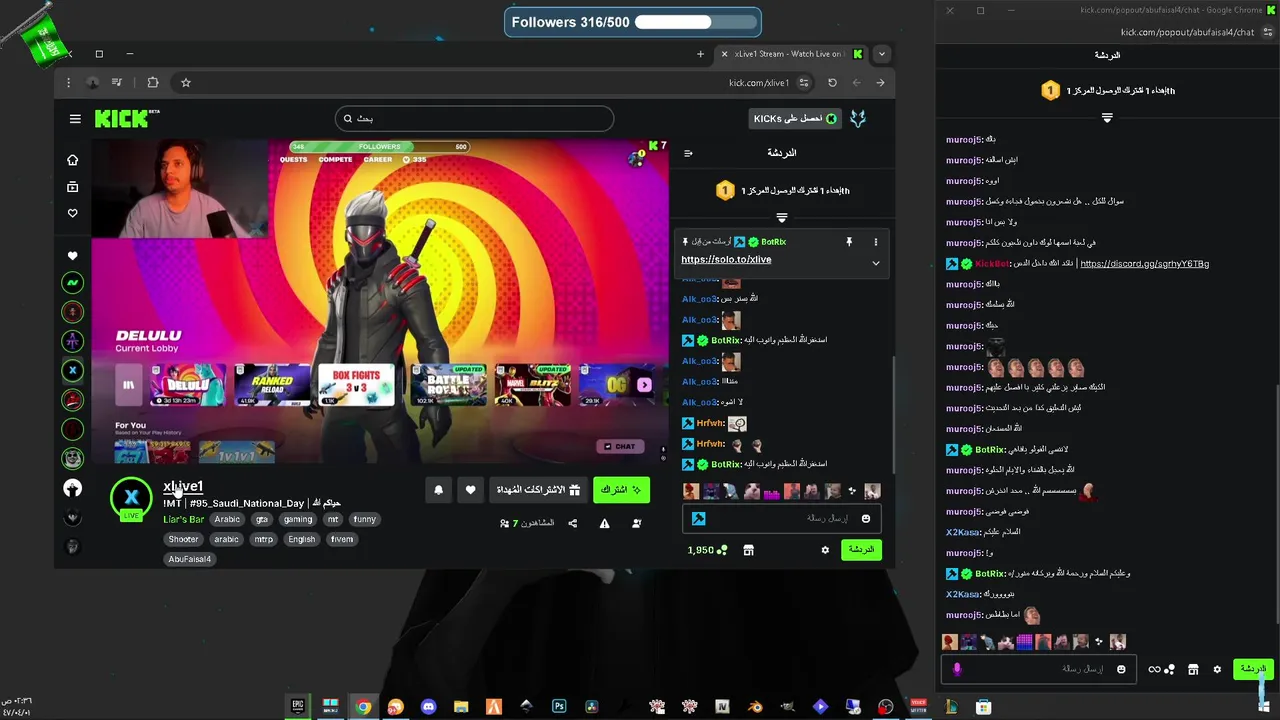Click the popout chat message input
The image size is (1280, 720).
click(1037, 669)
